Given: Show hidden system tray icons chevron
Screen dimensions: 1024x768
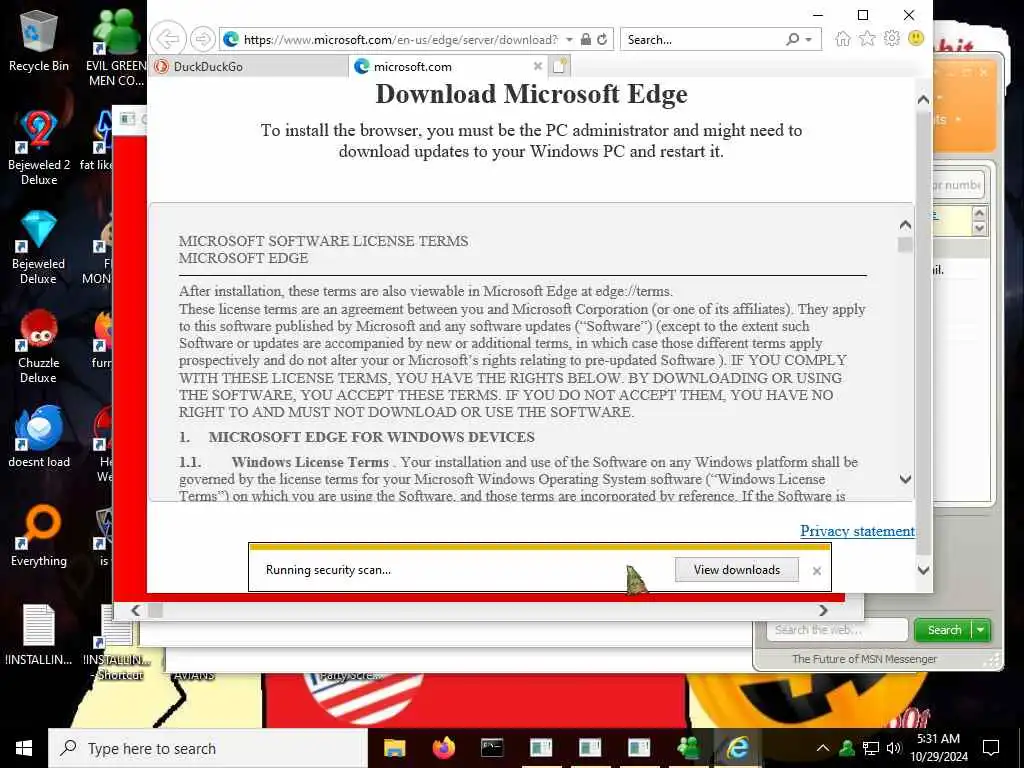Looking at the screenshot, I should pyautogui.click(x=823, y=748).
